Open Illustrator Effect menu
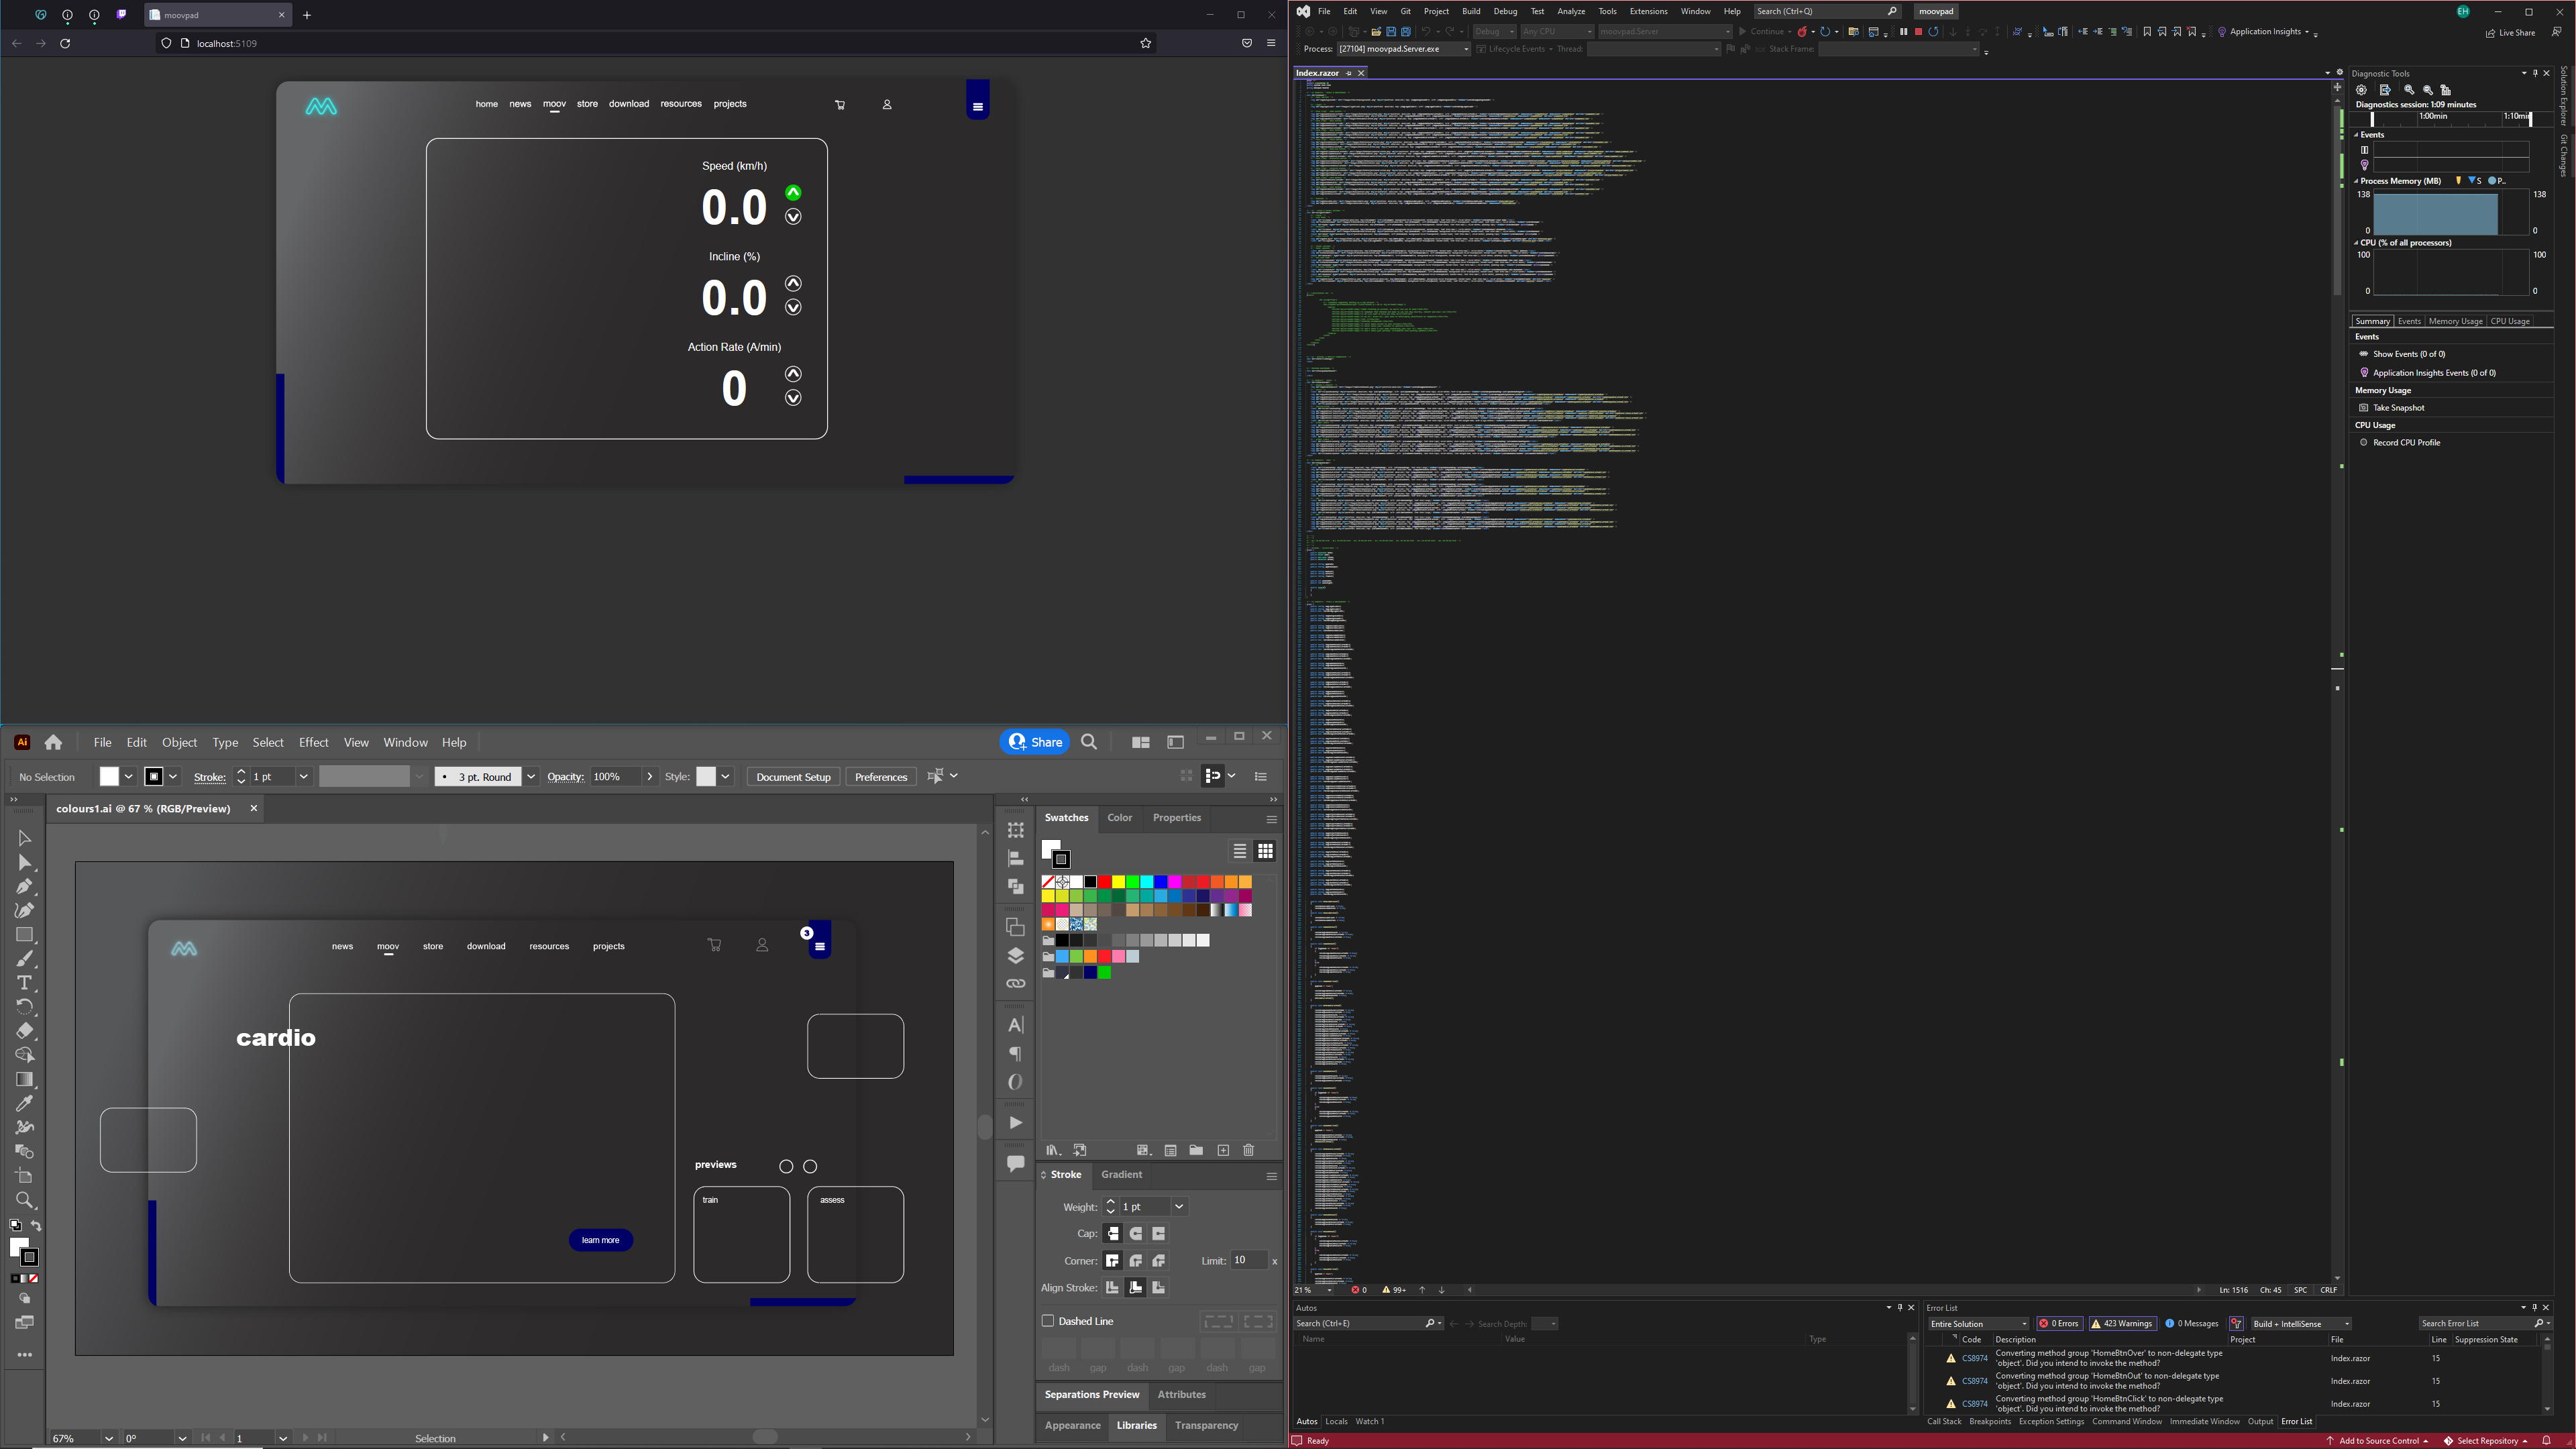2576x1449 pixels. click(x=313, y=742)
